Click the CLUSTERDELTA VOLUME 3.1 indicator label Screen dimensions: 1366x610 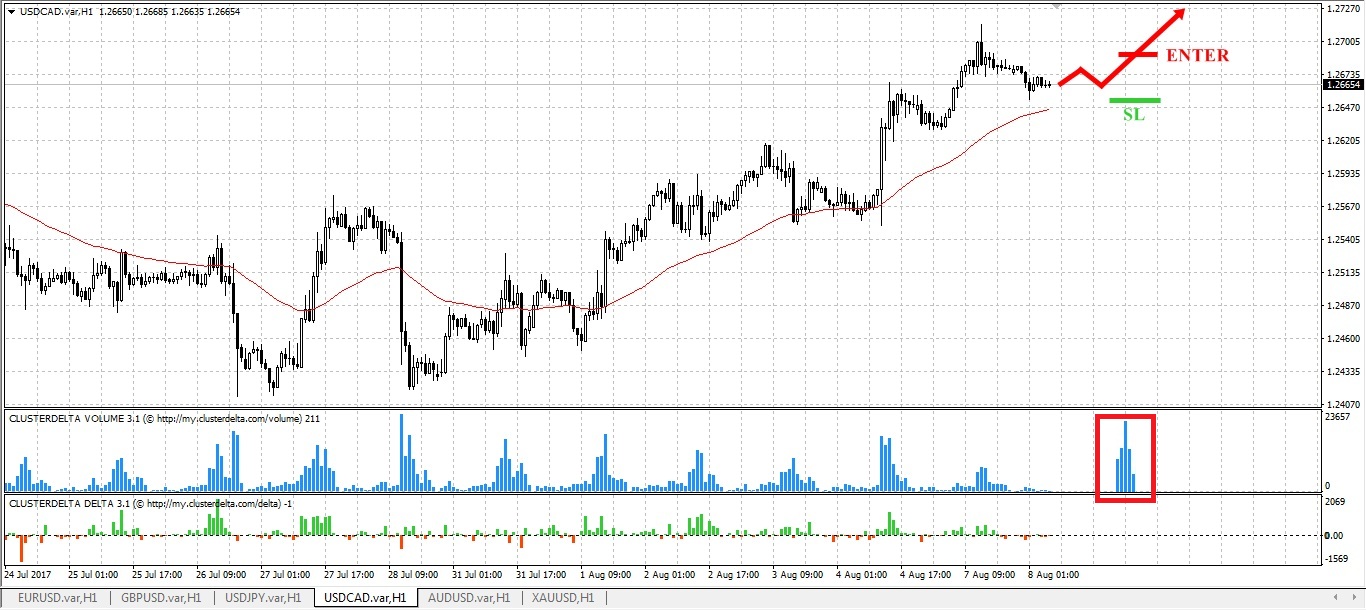pos(164,419)
